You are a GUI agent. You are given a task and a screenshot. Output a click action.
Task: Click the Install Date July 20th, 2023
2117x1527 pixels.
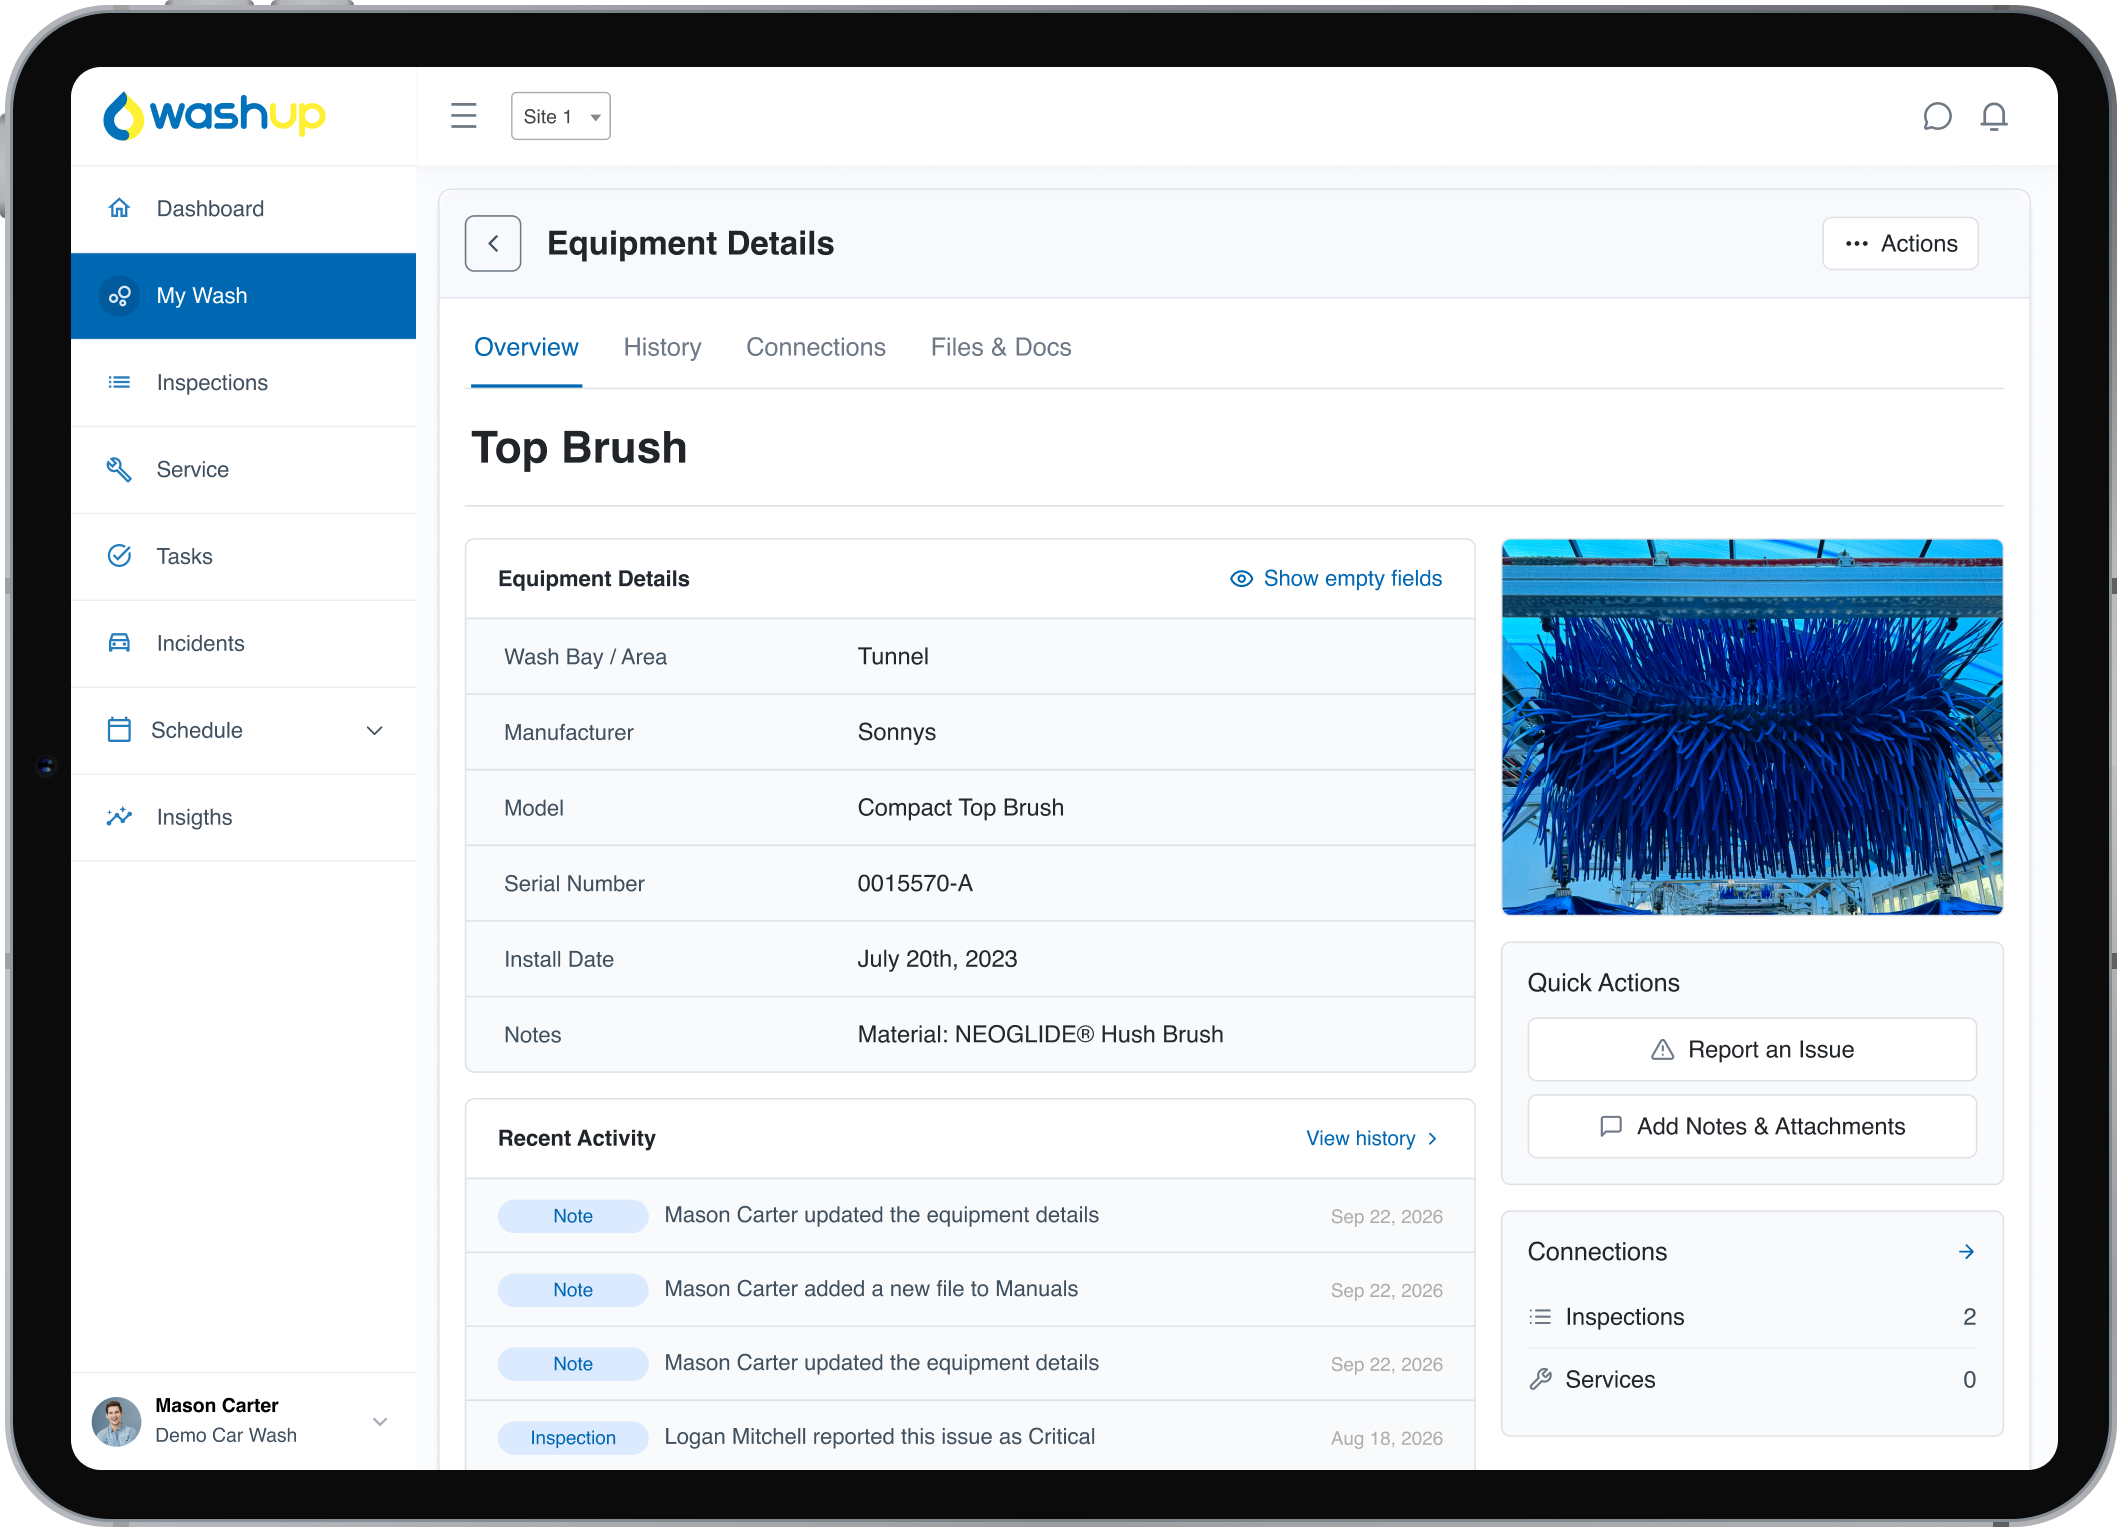937,959
